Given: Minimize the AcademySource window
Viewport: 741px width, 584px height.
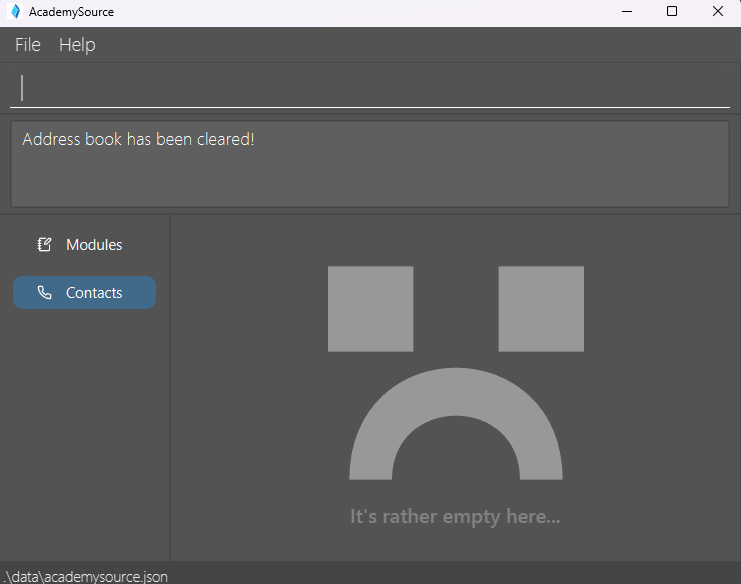Looking at the screenshot, I should 626,12.
